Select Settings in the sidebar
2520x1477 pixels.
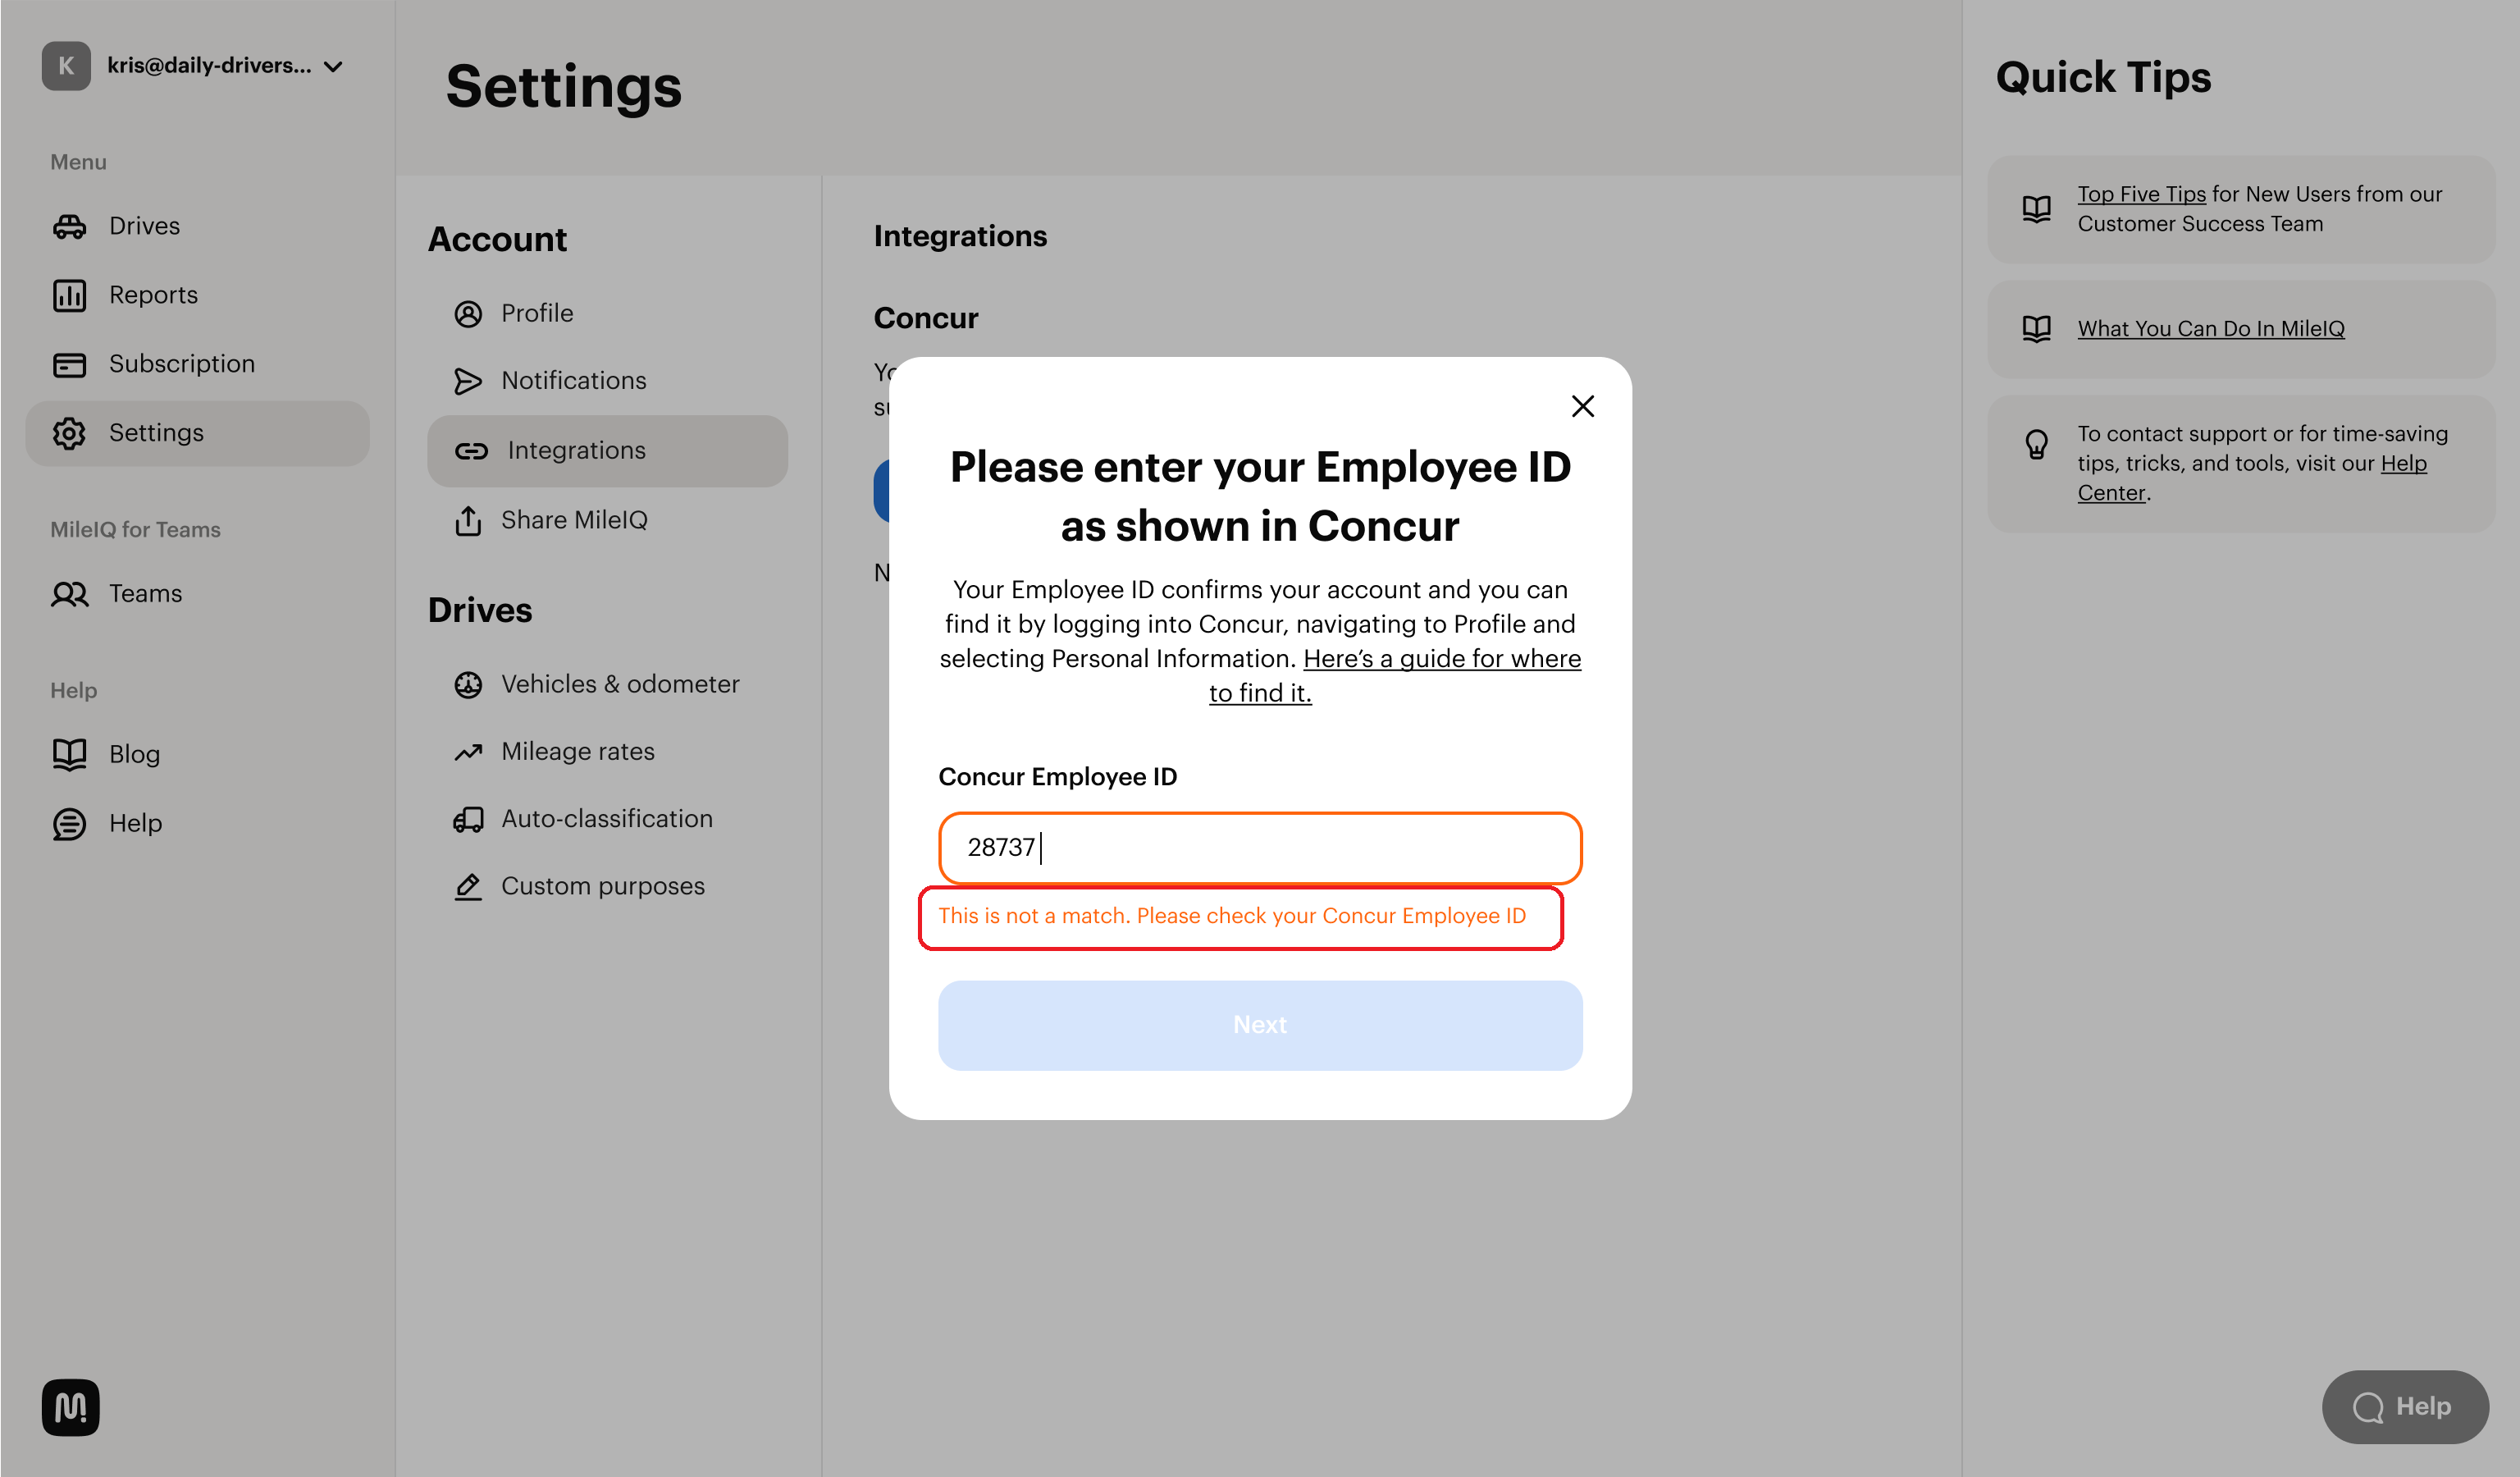(198, 433)
